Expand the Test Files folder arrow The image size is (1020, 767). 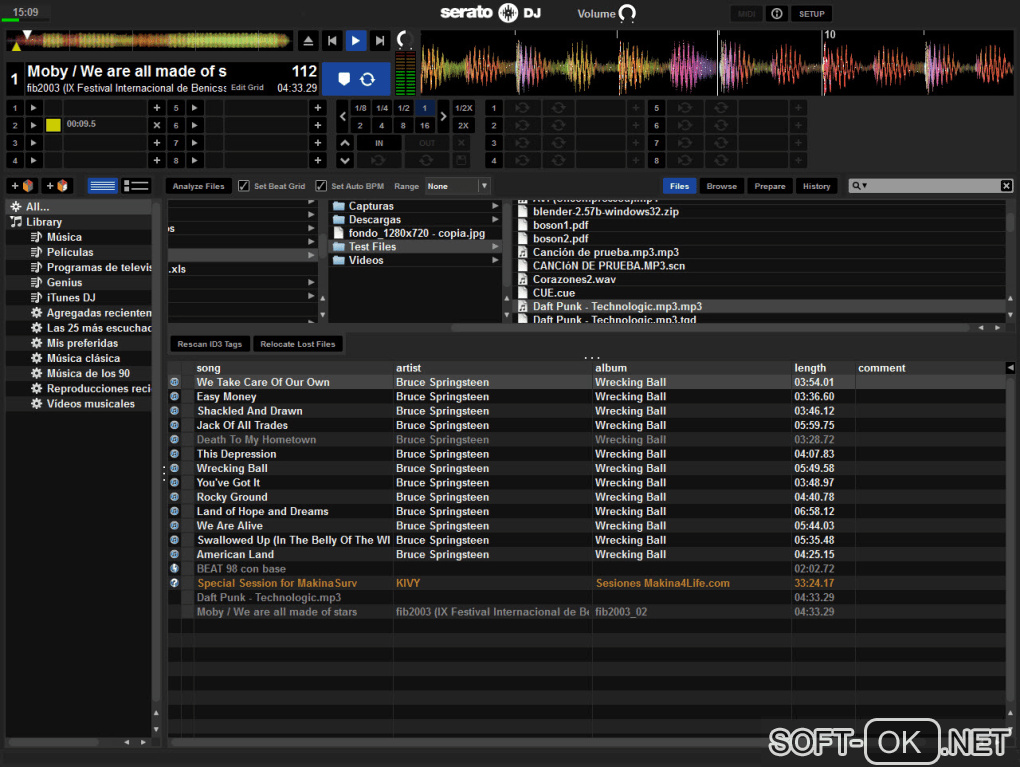[x=495, y=247]
